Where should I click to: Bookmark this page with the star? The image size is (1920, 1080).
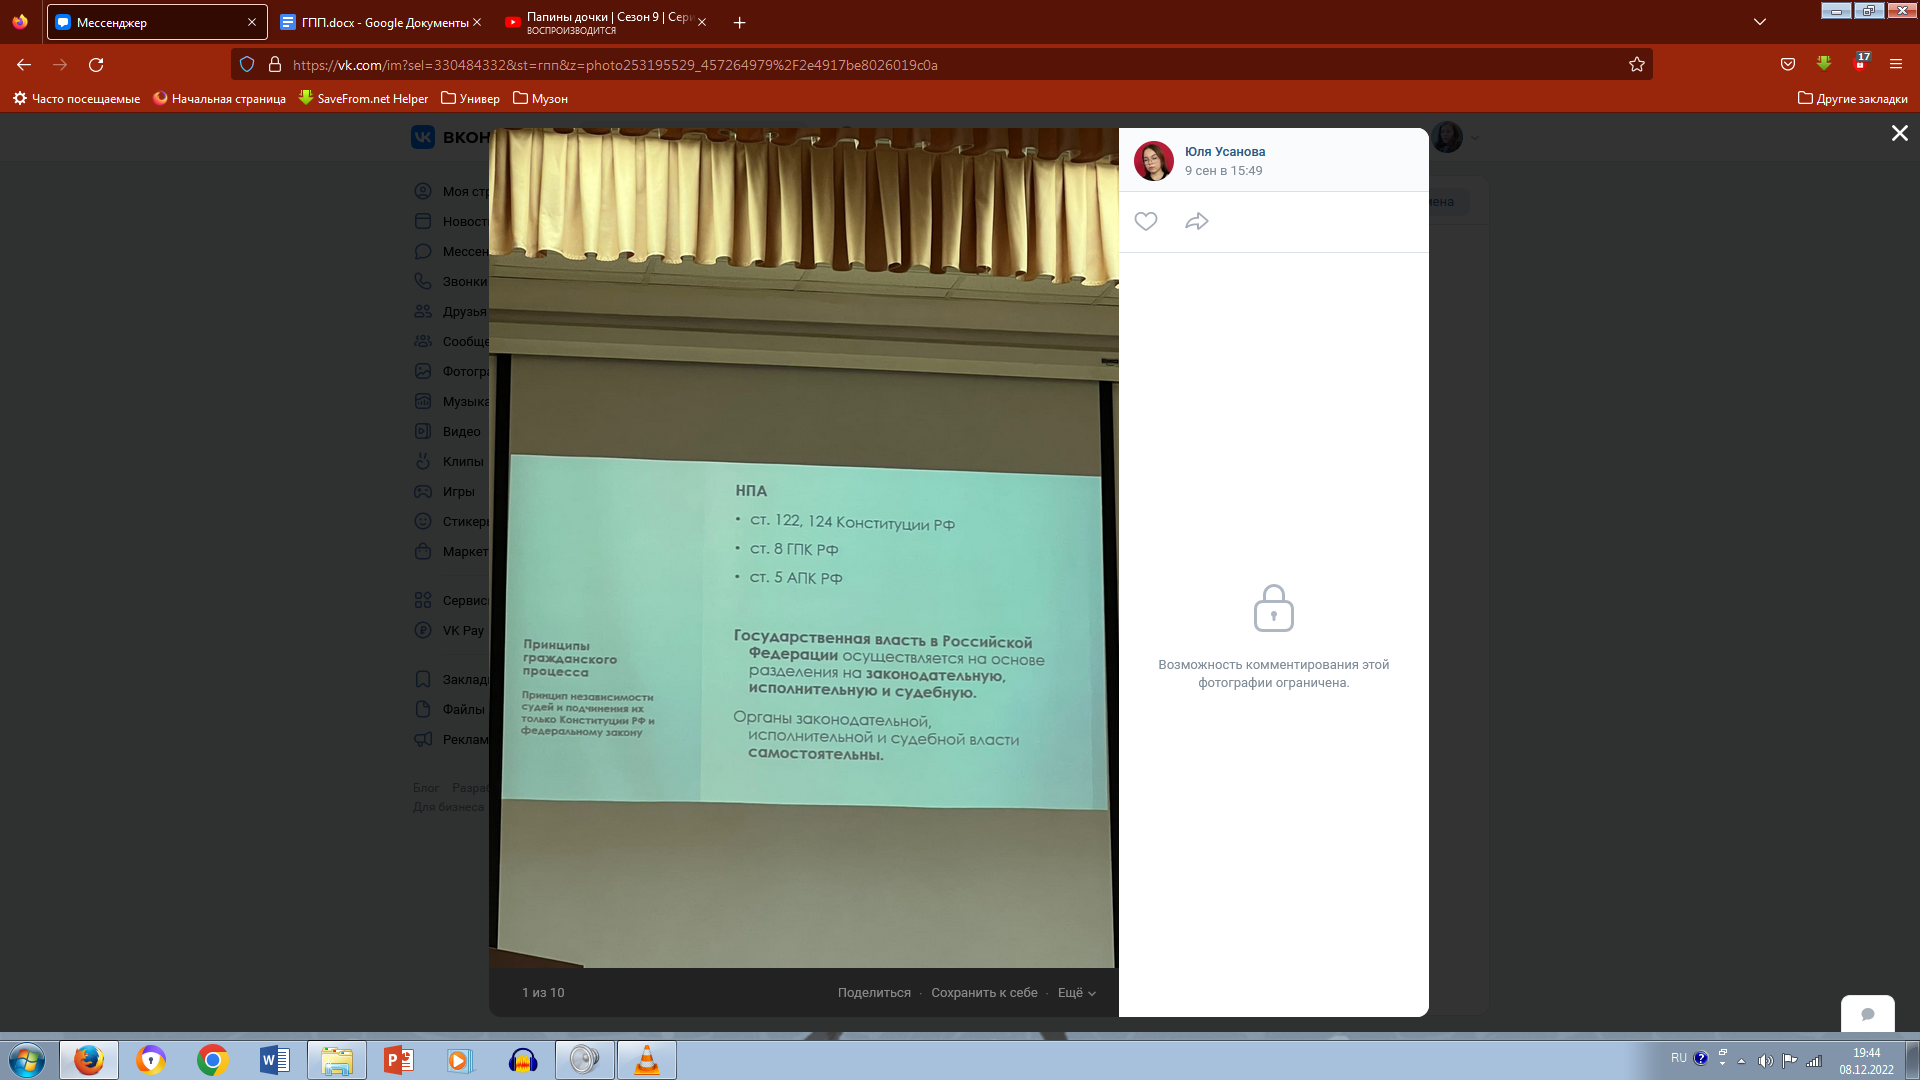pyautogui.click(x=1637, y=65)
